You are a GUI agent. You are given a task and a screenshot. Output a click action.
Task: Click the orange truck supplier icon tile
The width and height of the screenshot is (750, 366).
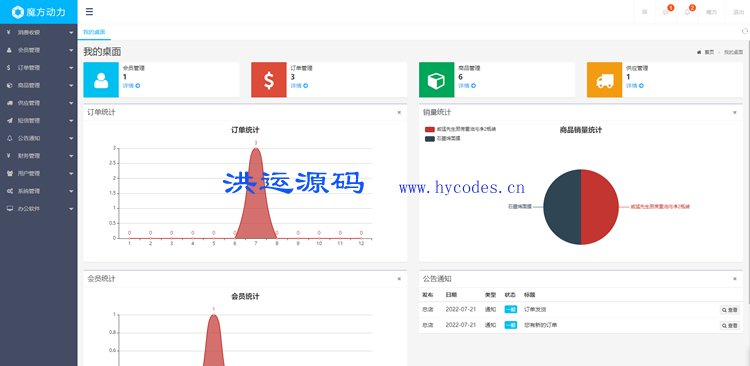point(605,80)
